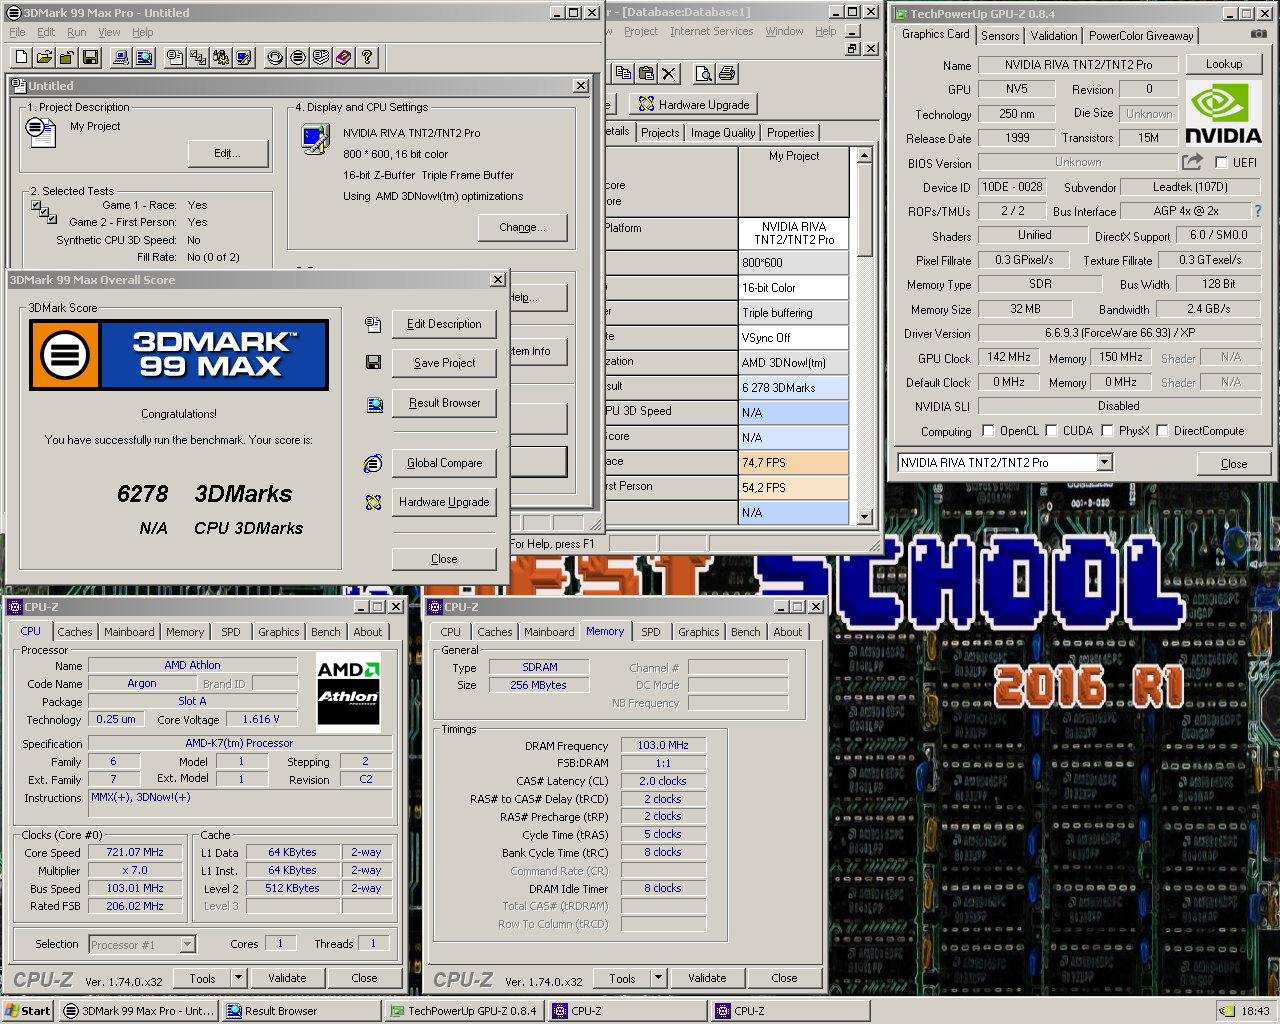The image size is (1280, 1024).
Task: Switch to Result Browser in the taskbar
Action: [x=302, y=1011]
